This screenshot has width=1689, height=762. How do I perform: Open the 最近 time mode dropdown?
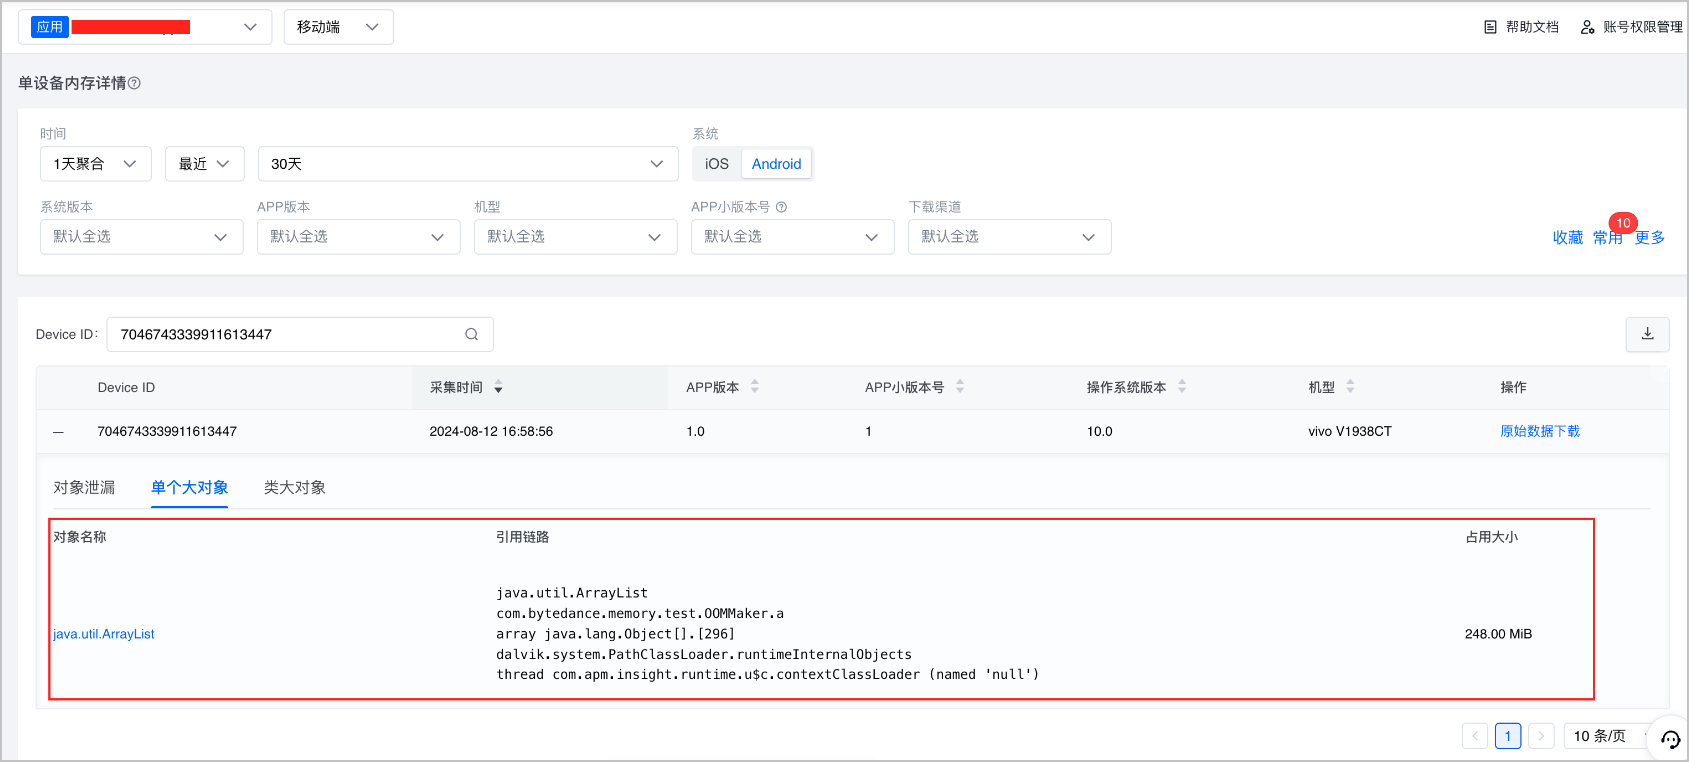click(x=205, y=164)
